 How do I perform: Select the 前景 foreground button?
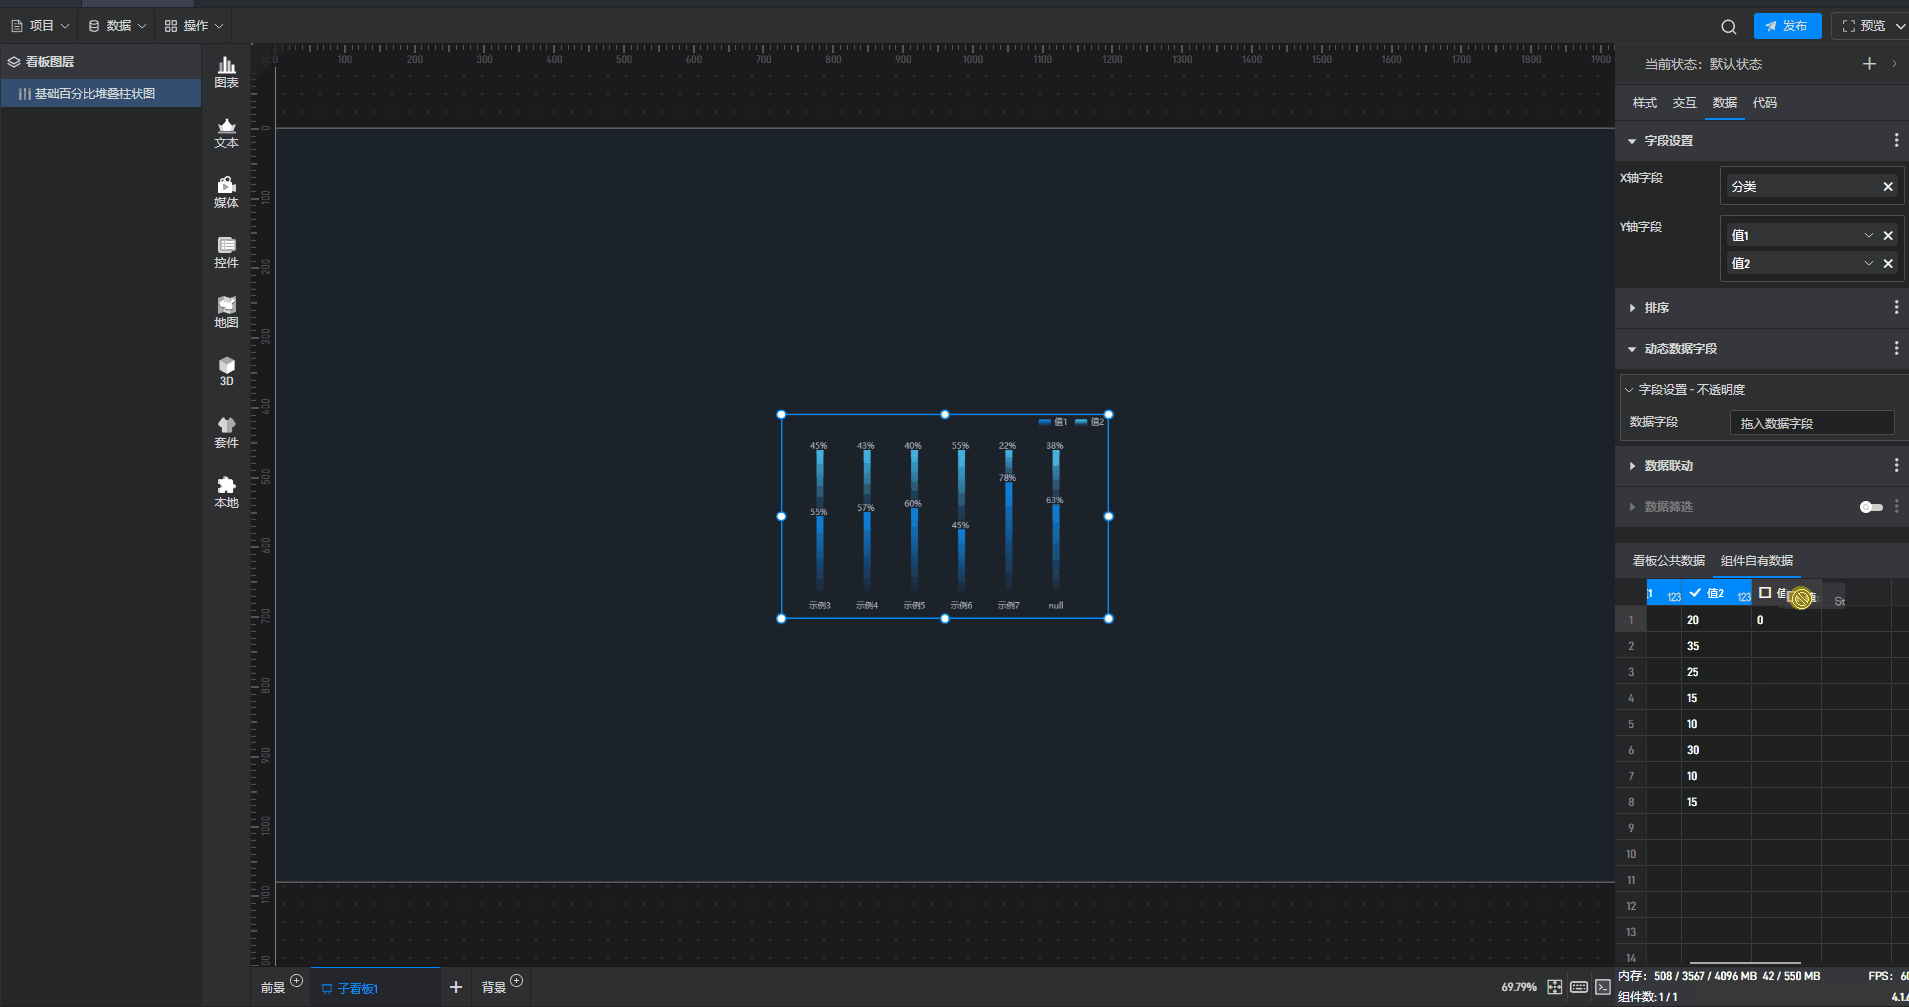click(x=273, y=988)
